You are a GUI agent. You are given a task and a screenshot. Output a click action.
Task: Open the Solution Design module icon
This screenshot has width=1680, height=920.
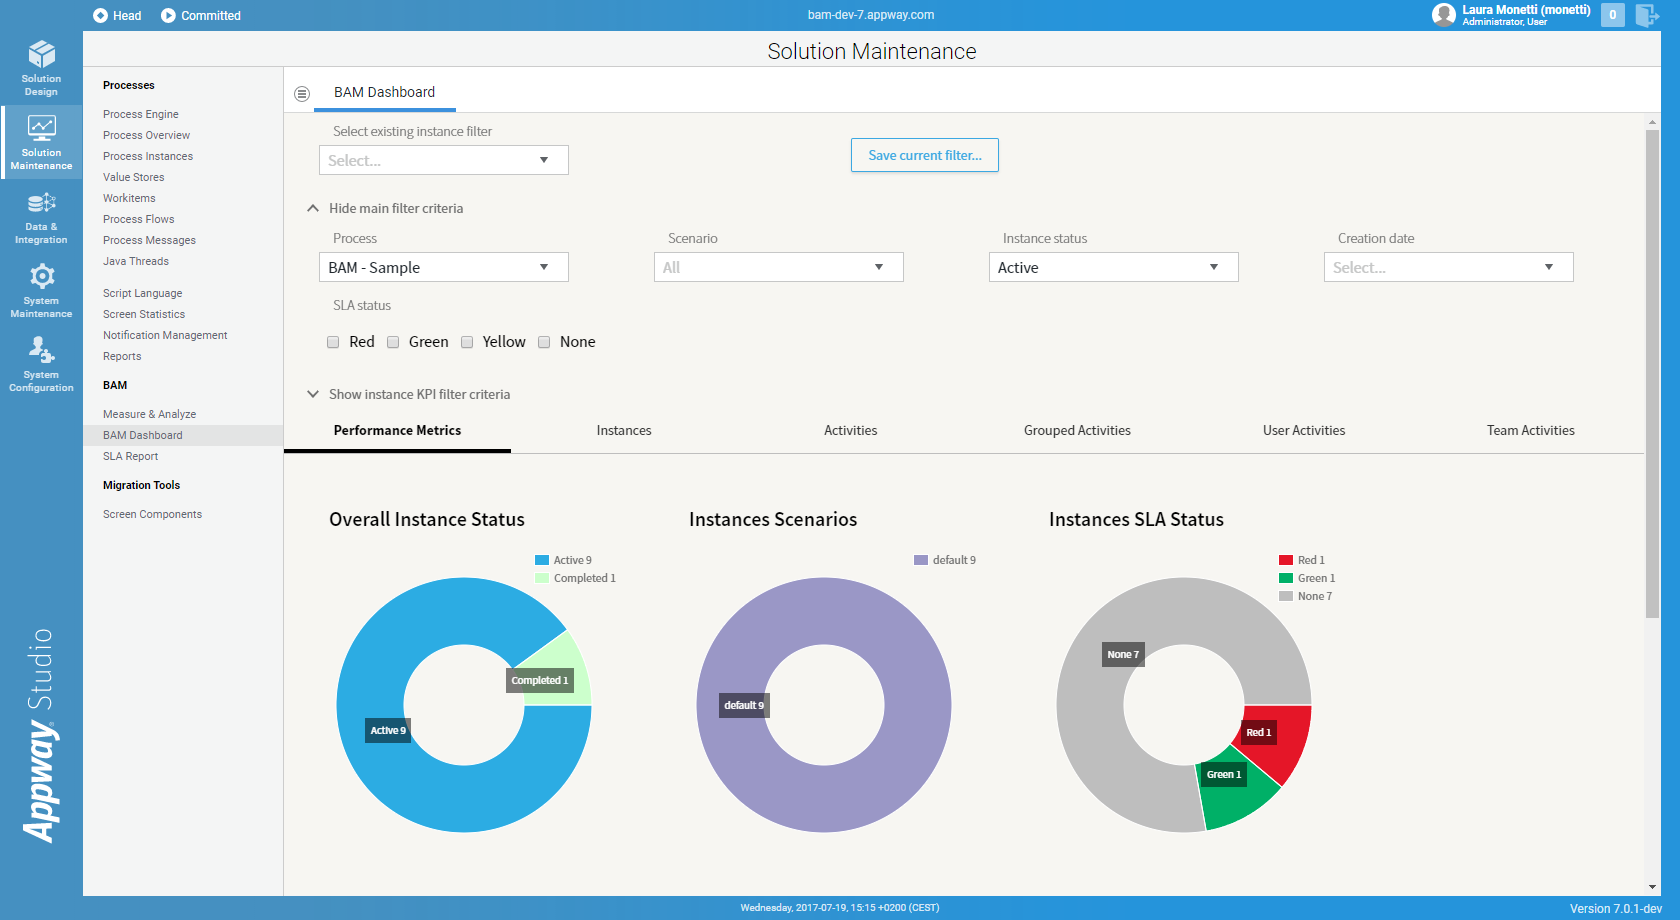point(41,54)
